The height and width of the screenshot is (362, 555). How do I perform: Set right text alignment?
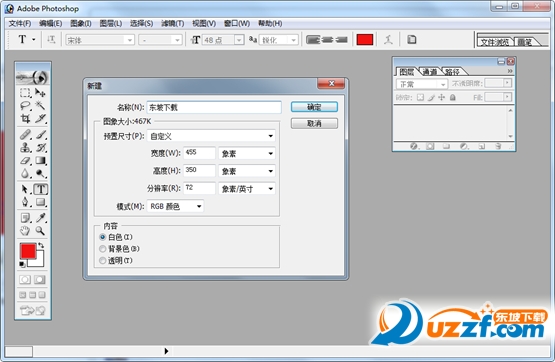point(342,40)
